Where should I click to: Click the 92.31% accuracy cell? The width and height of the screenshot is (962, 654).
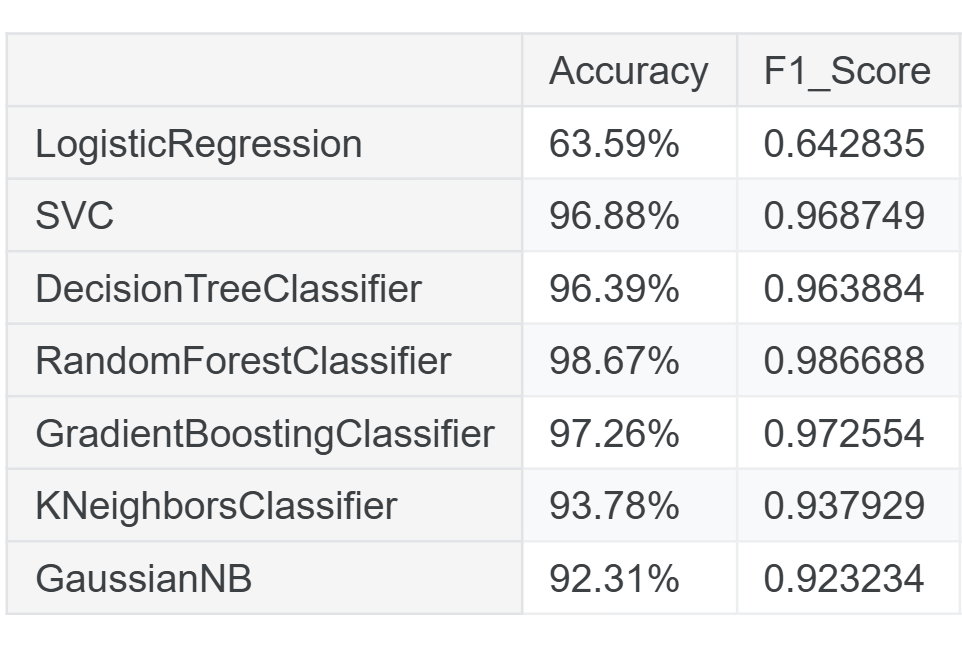tap(629, 578)
